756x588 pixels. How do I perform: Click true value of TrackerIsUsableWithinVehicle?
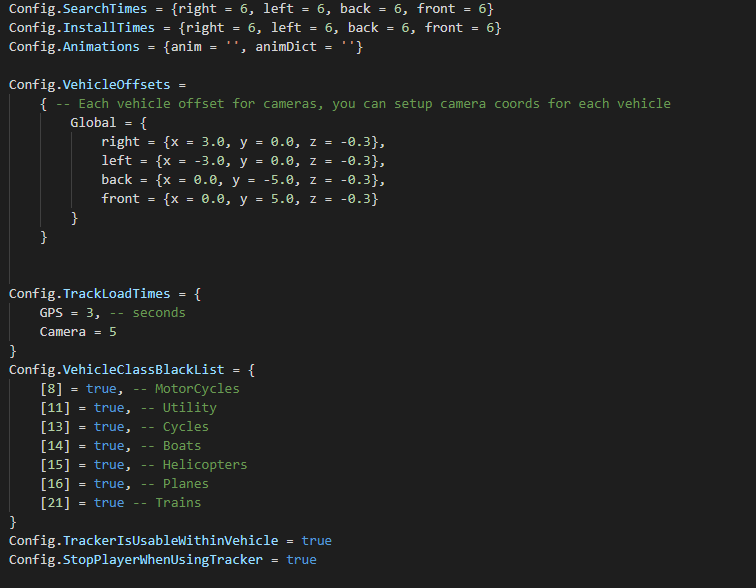click(x=316, y=541)
